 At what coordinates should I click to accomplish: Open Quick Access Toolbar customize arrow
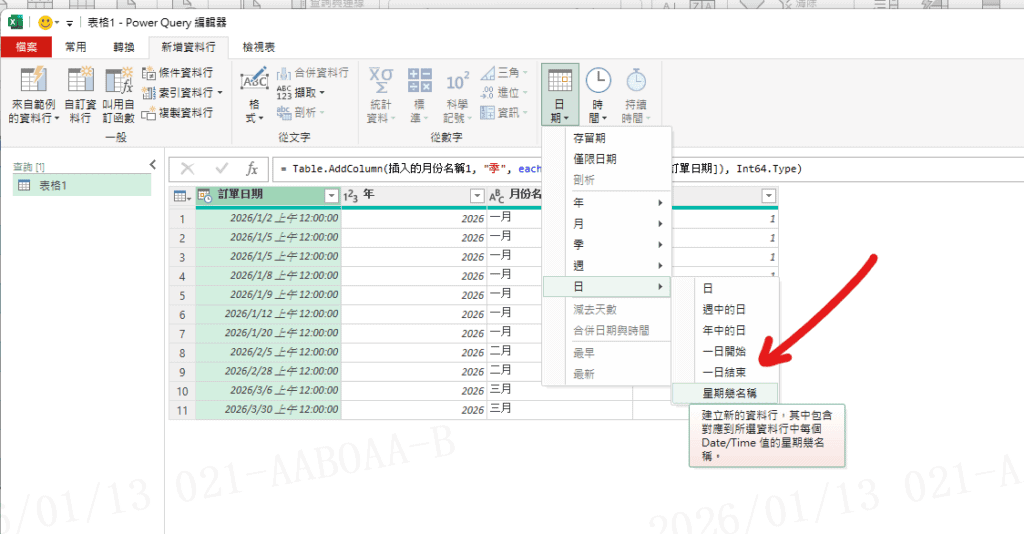click(69, 23)
